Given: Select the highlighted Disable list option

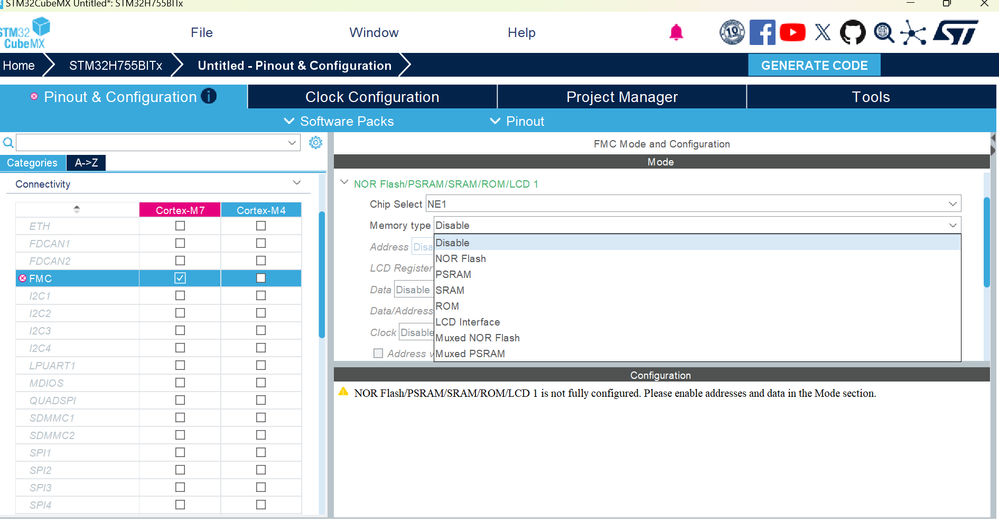Looking at the screenshot, I should [697, 242].
